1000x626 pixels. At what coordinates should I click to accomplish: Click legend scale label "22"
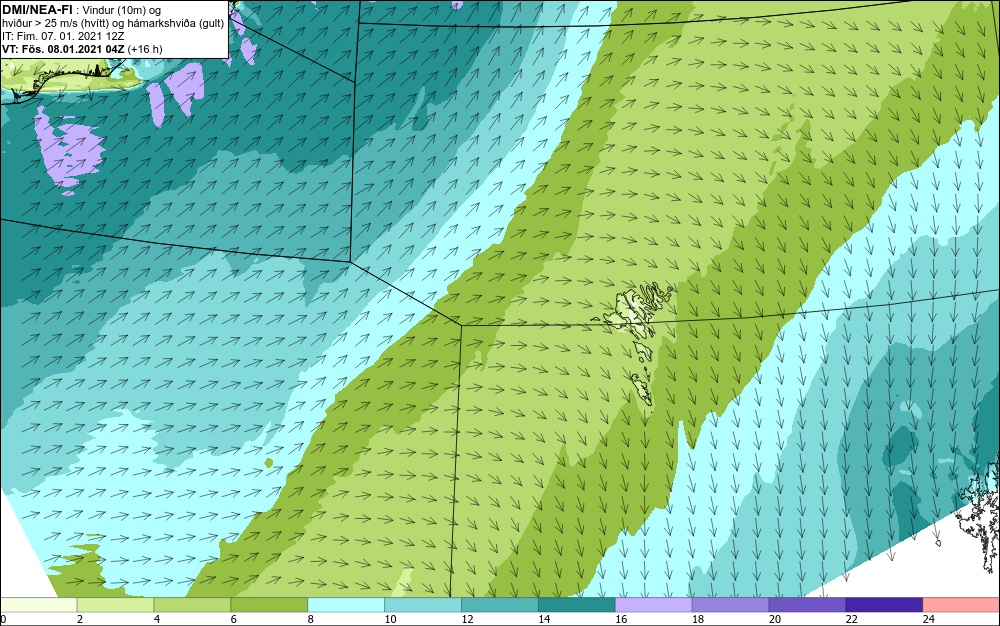[851, 619]
